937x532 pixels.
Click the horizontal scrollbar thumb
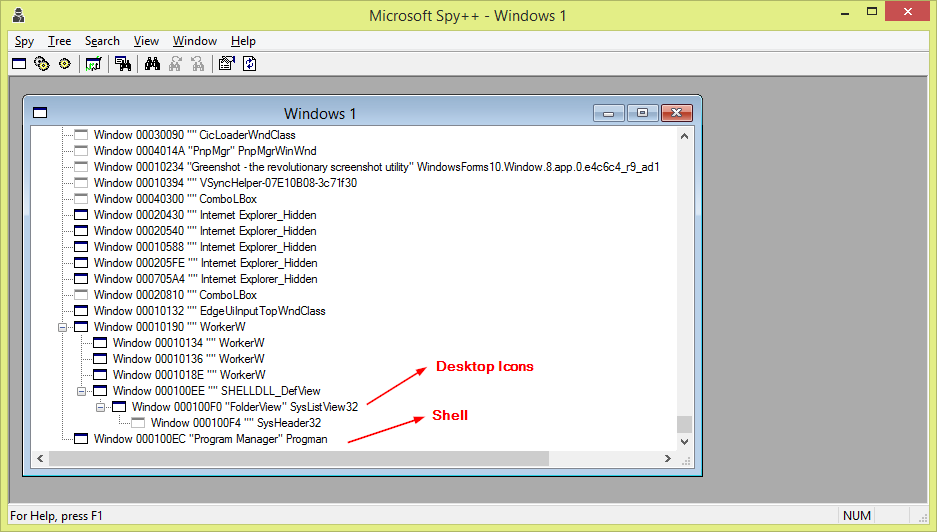[299, 458]
